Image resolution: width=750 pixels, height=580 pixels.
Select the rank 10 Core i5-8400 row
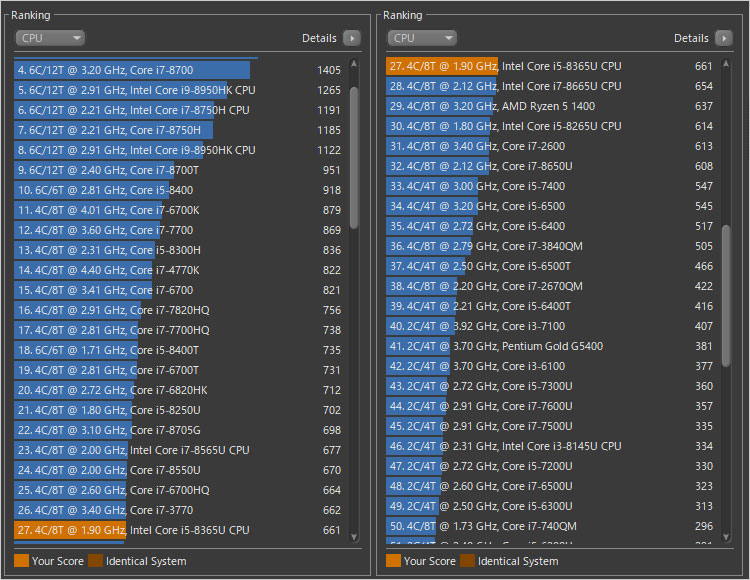point(178,190)
